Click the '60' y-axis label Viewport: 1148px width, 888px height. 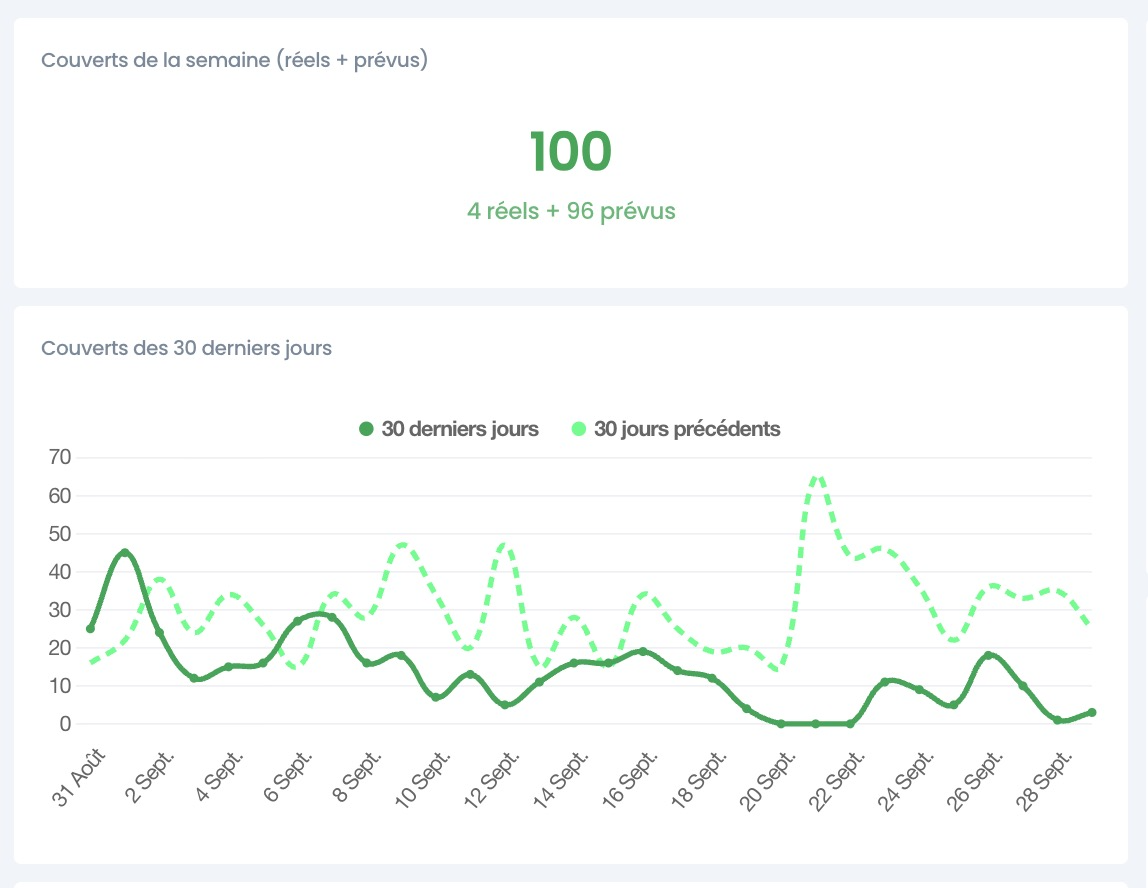60,496
